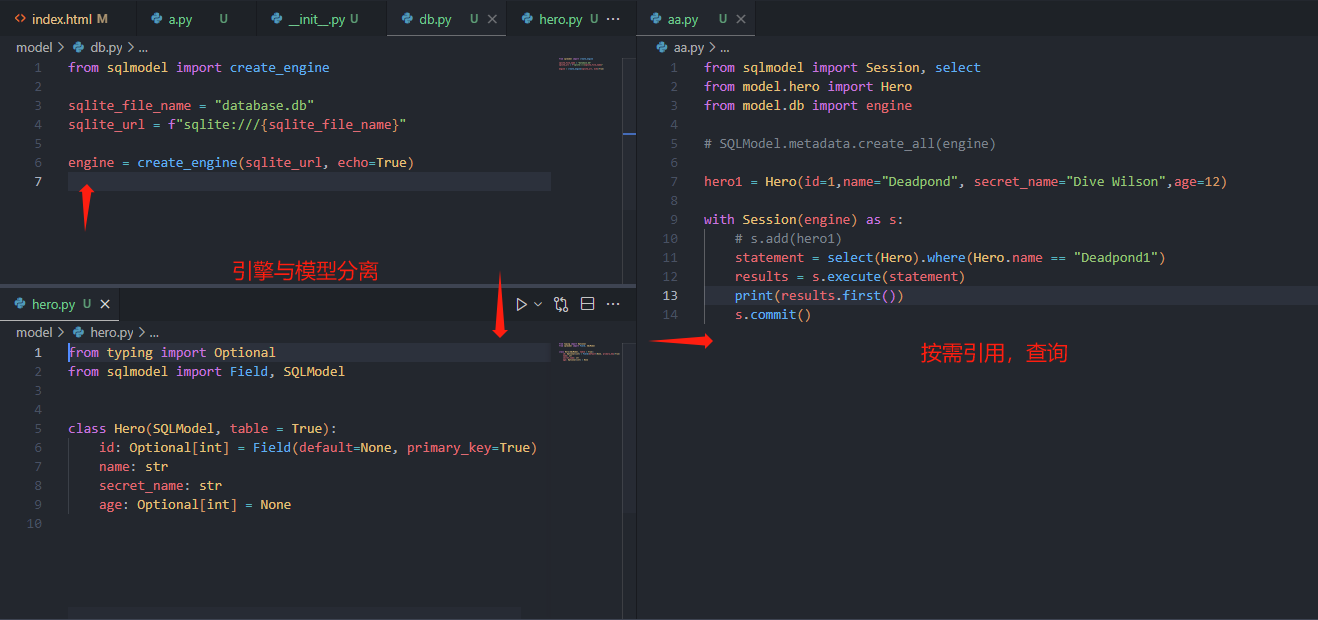Open More Actions in lower hero.py group

coord(613,304)
